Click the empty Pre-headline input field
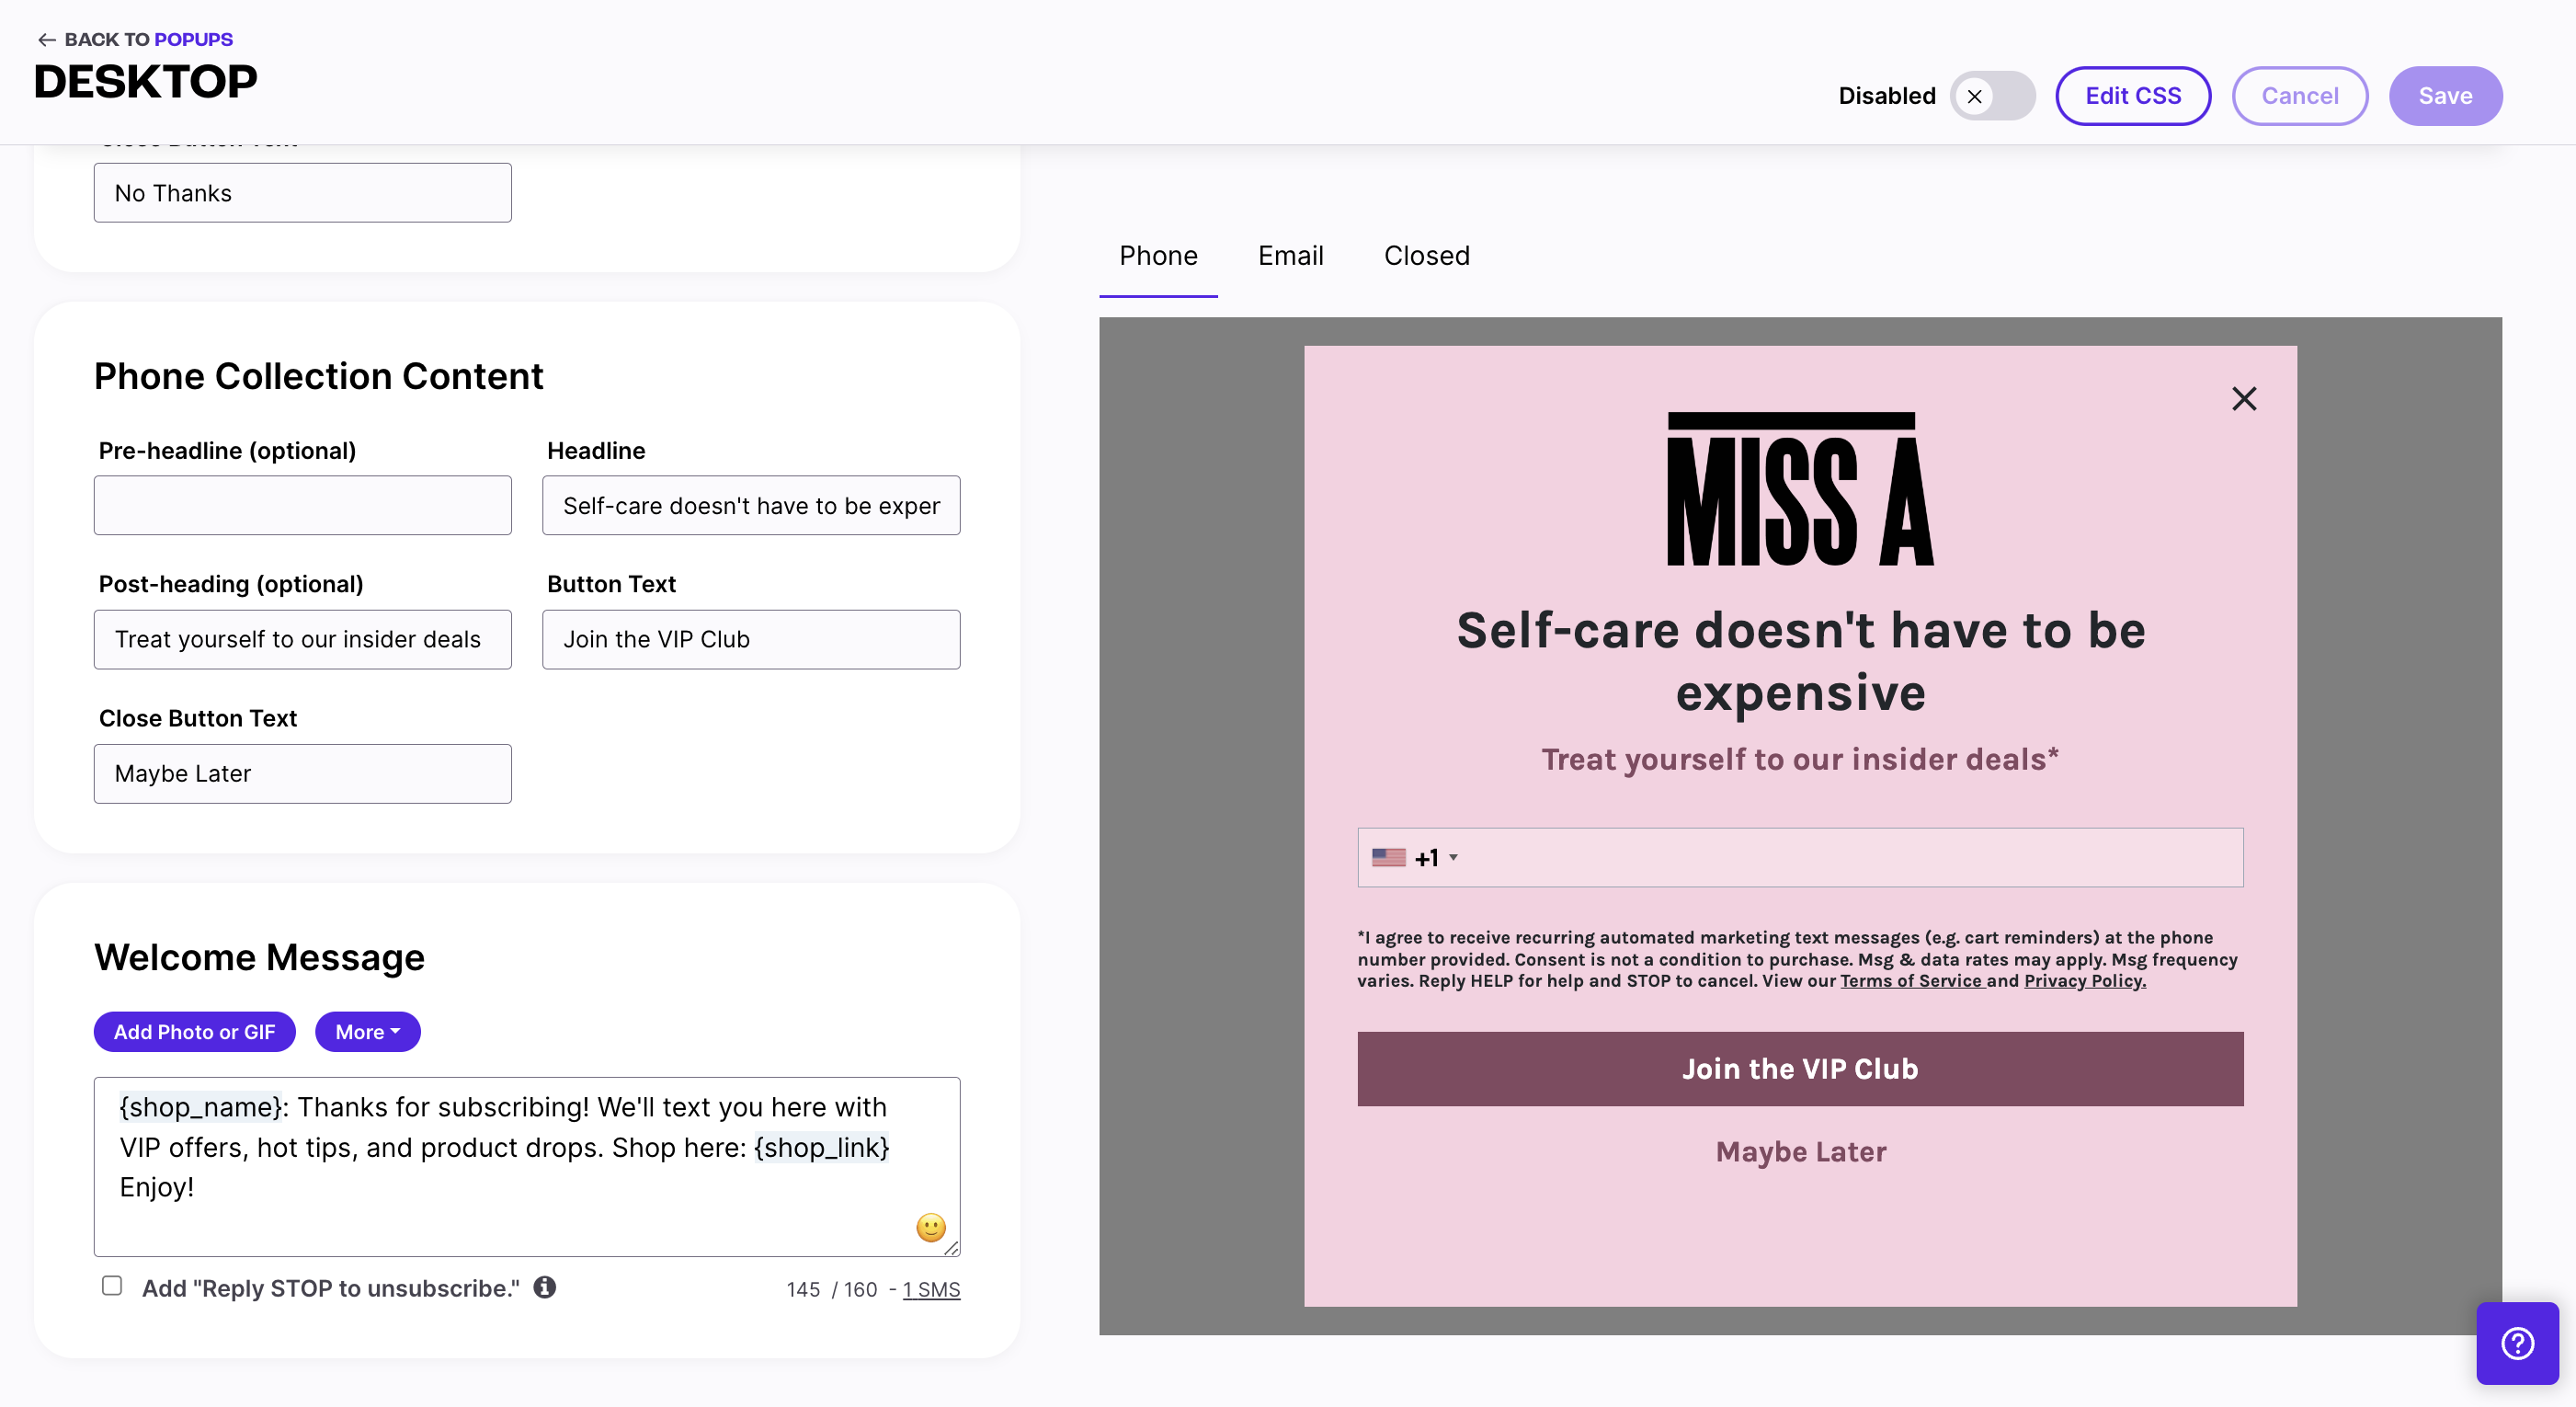This screenshot has height=1407, width=2576. 302,505
